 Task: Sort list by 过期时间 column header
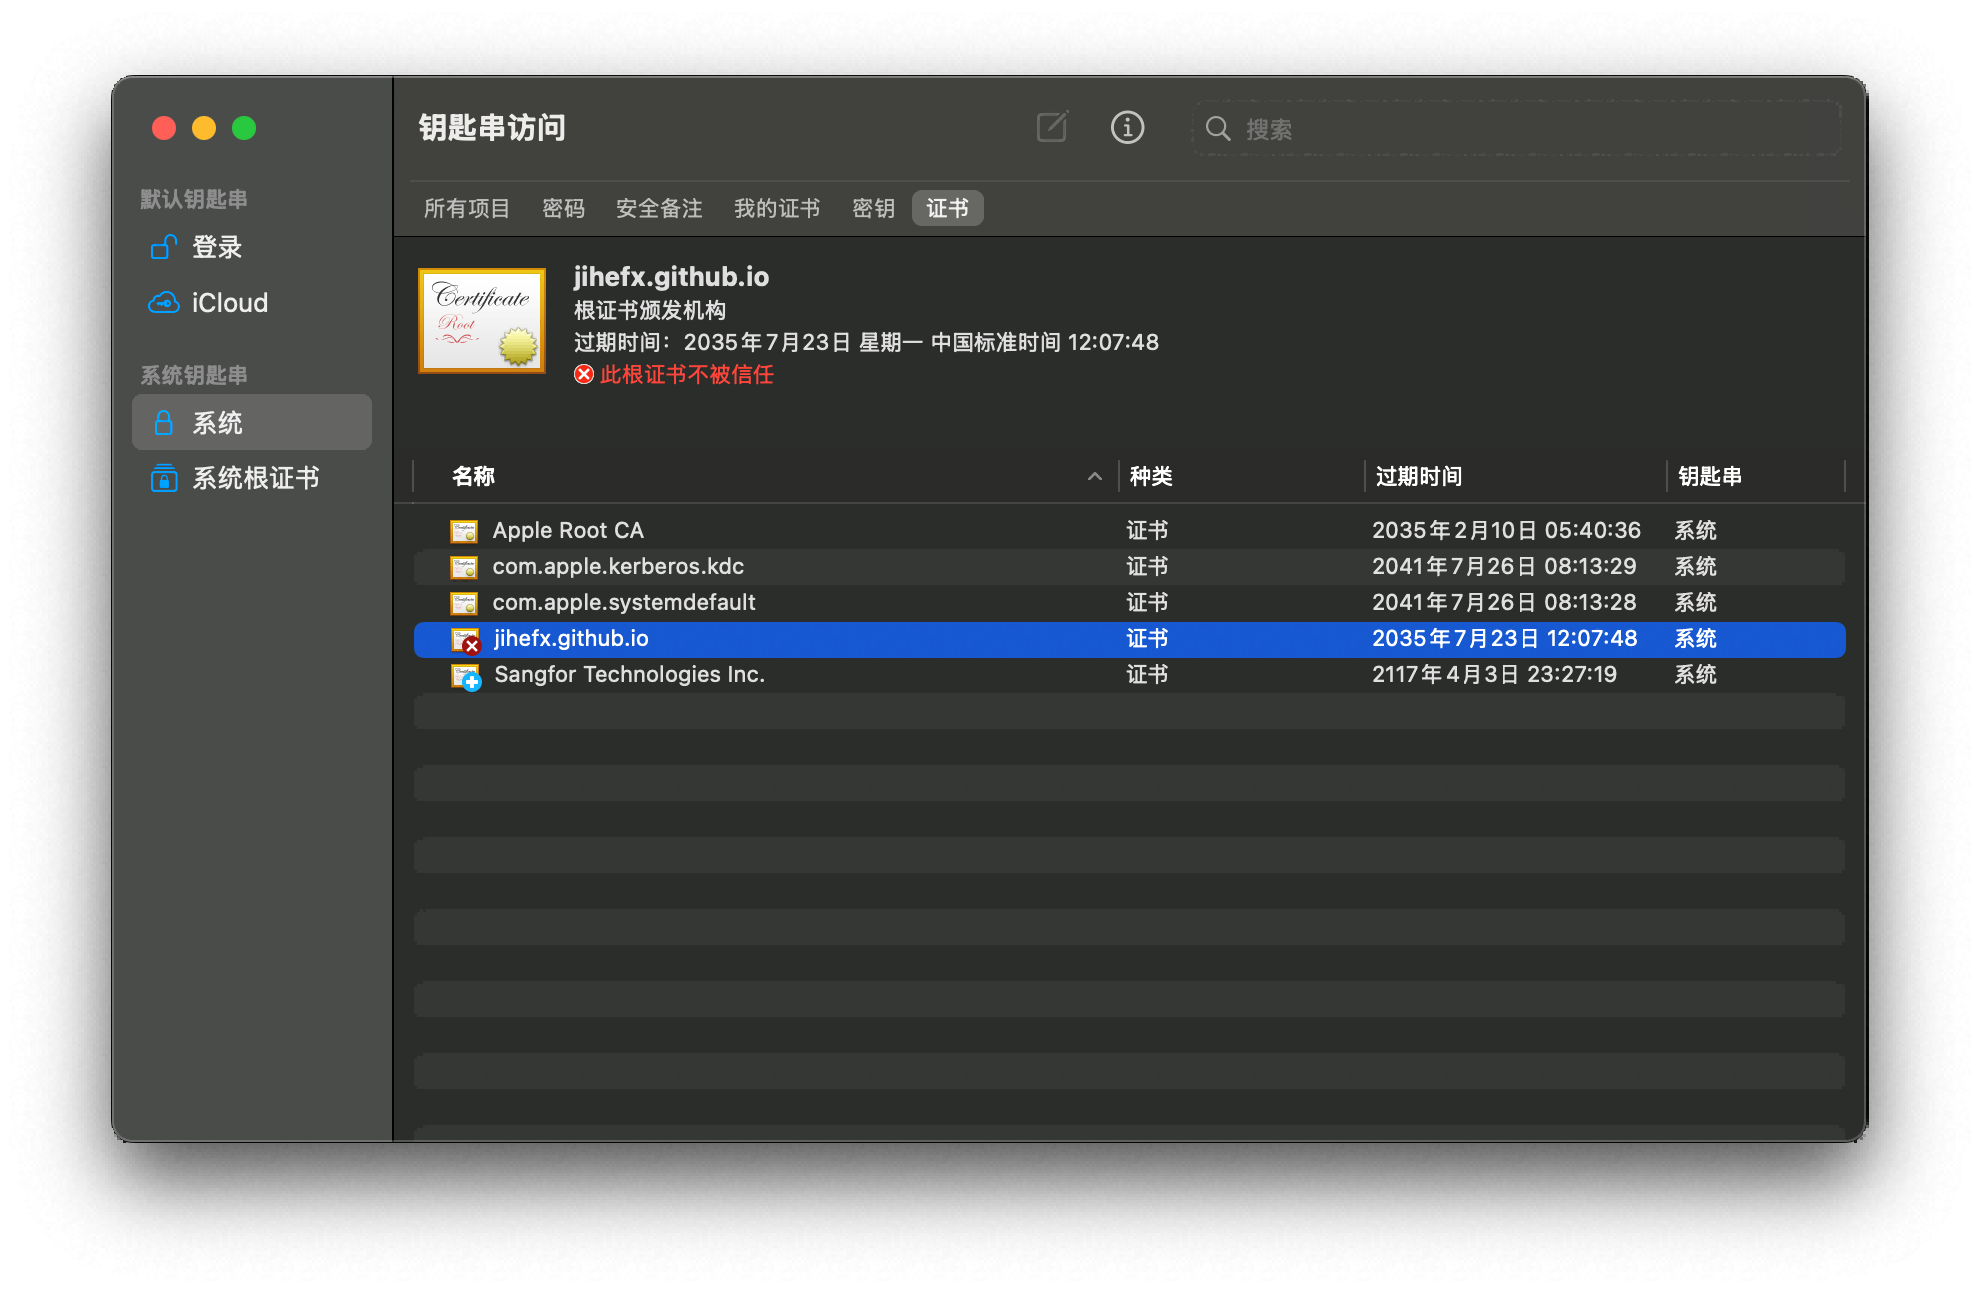tap(1418, 477)
